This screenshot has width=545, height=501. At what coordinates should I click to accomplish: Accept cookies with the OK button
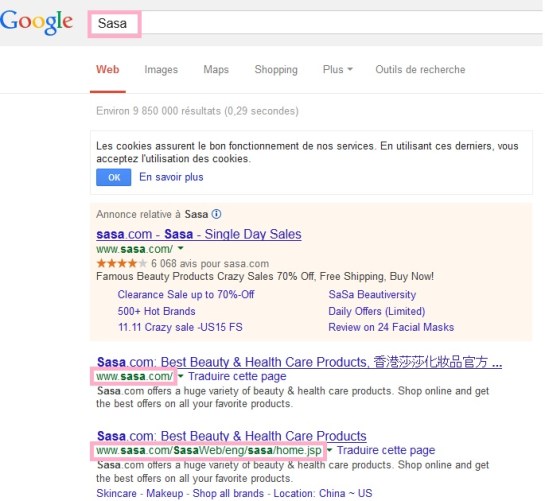click(x=114, y=177)
